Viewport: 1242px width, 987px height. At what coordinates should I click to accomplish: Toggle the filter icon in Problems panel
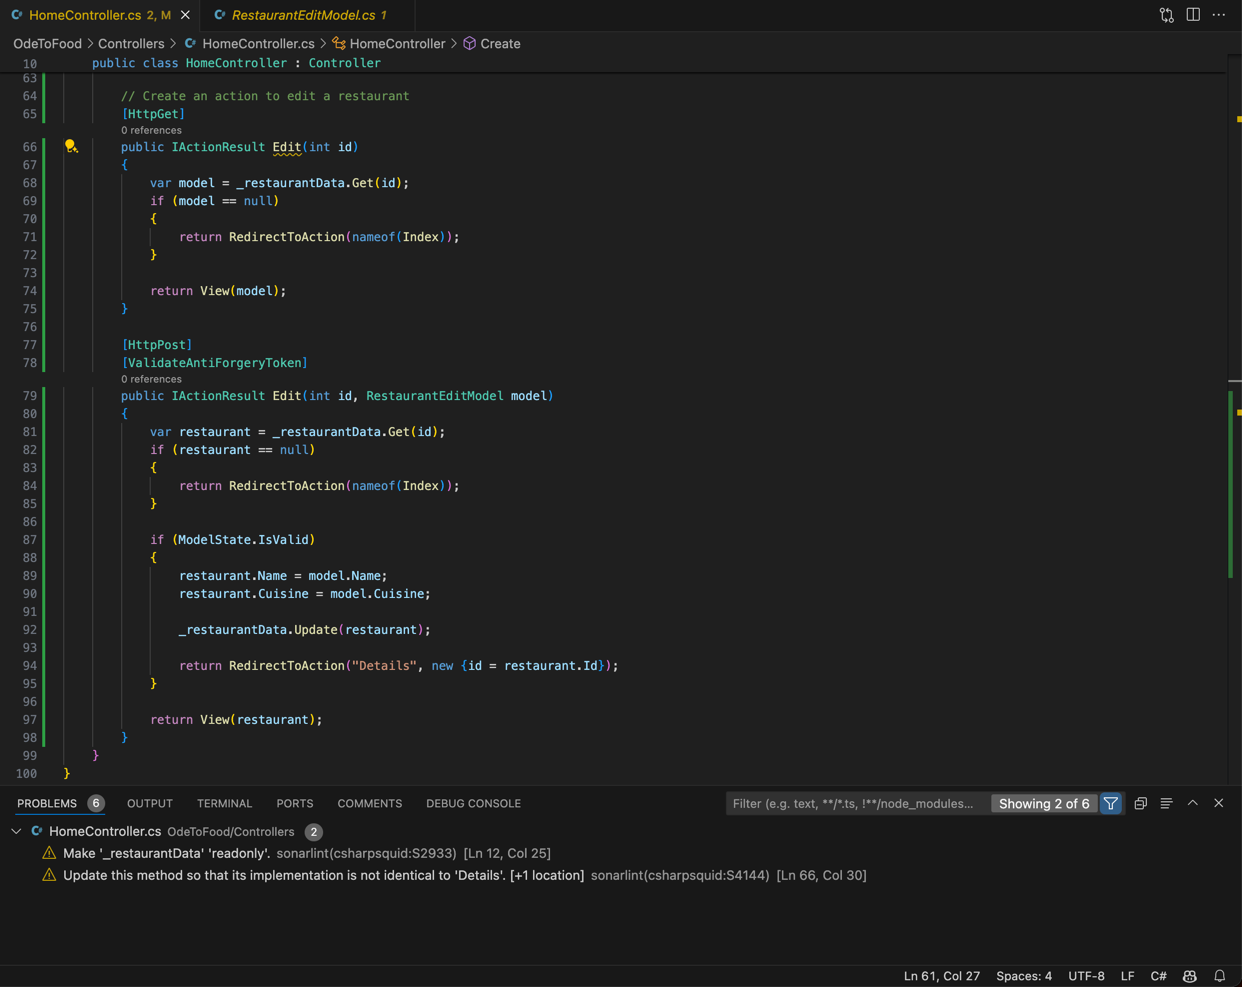(x=1111, y=803)
